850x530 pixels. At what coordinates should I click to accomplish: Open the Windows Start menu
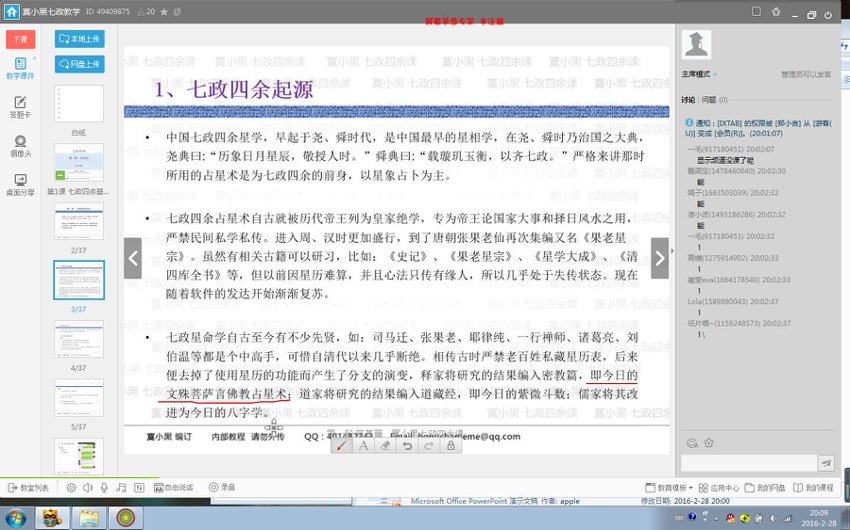coord(15,519)
